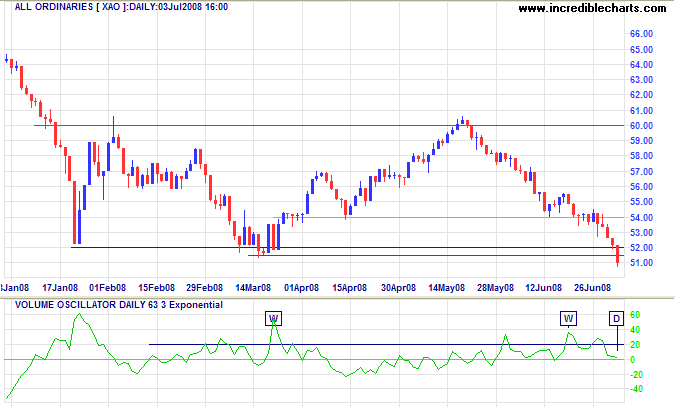
Task: Click the 14May08 date label
Action: [447, 288]
